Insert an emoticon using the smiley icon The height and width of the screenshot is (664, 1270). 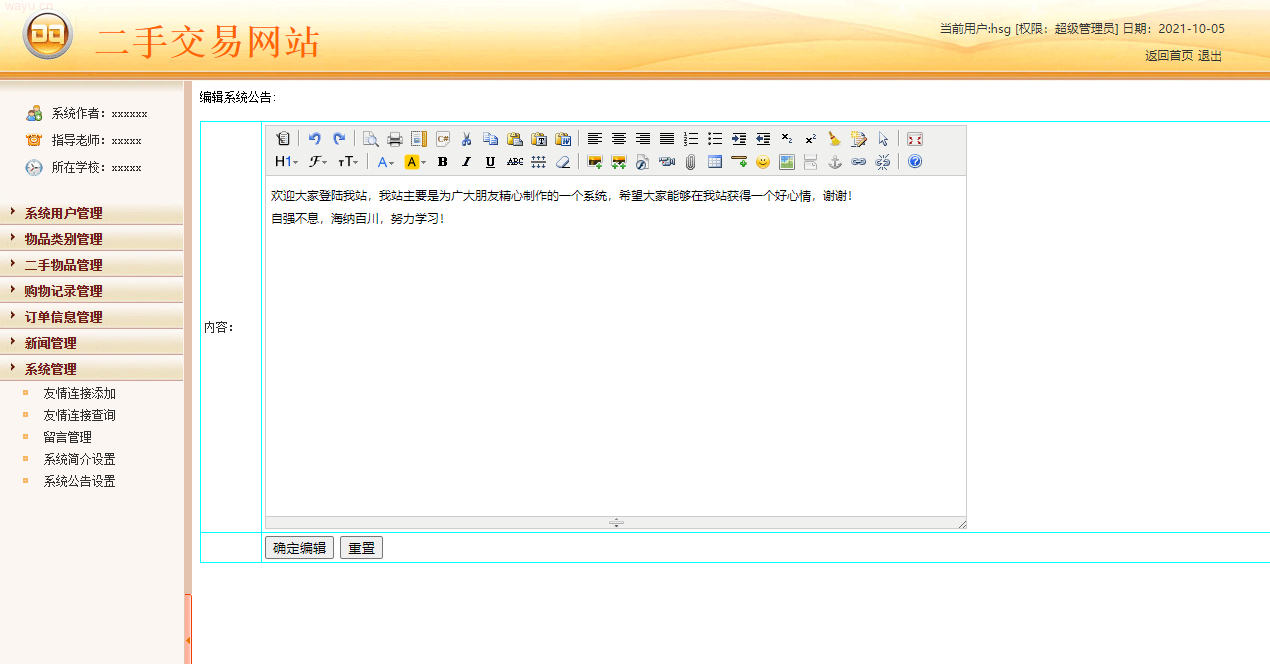(763, 162)
